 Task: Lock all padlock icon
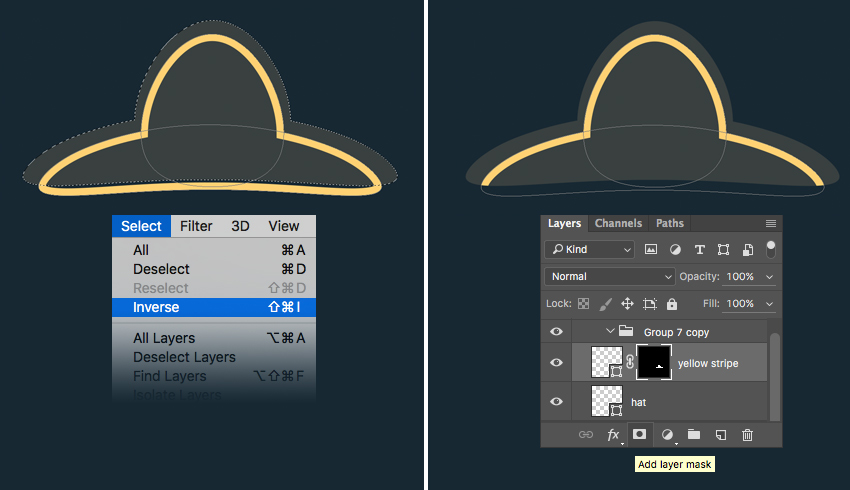(x=672, y=304)
